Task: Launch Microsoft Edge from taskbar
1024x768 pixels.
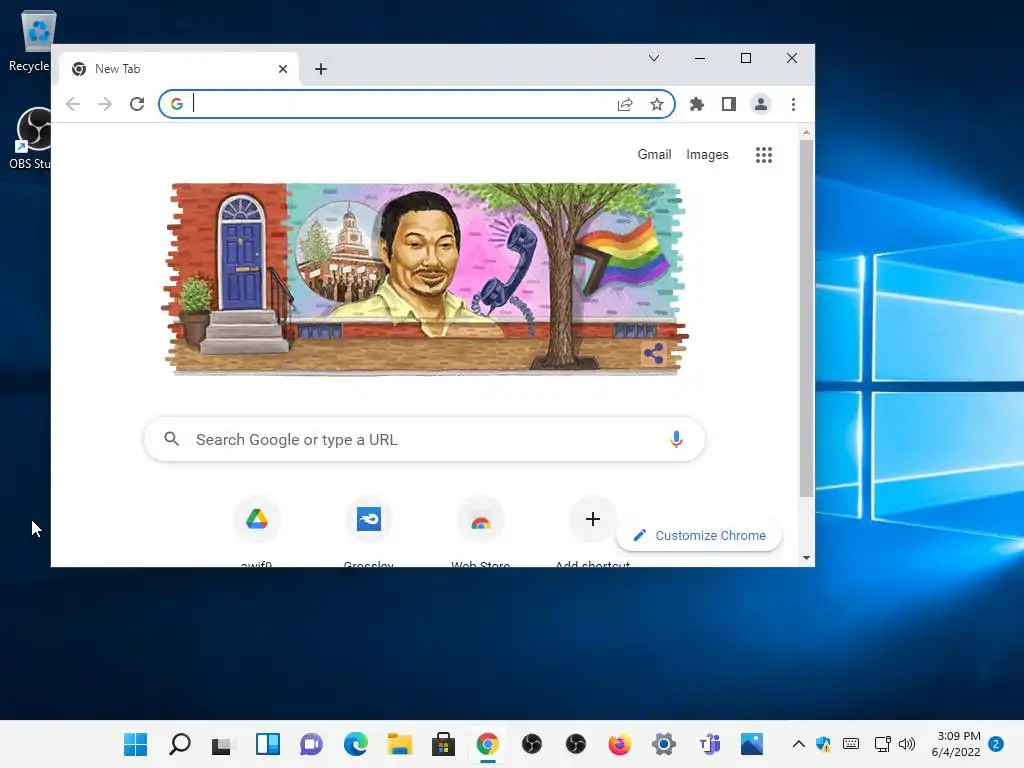Action: [x=356, y=744]
